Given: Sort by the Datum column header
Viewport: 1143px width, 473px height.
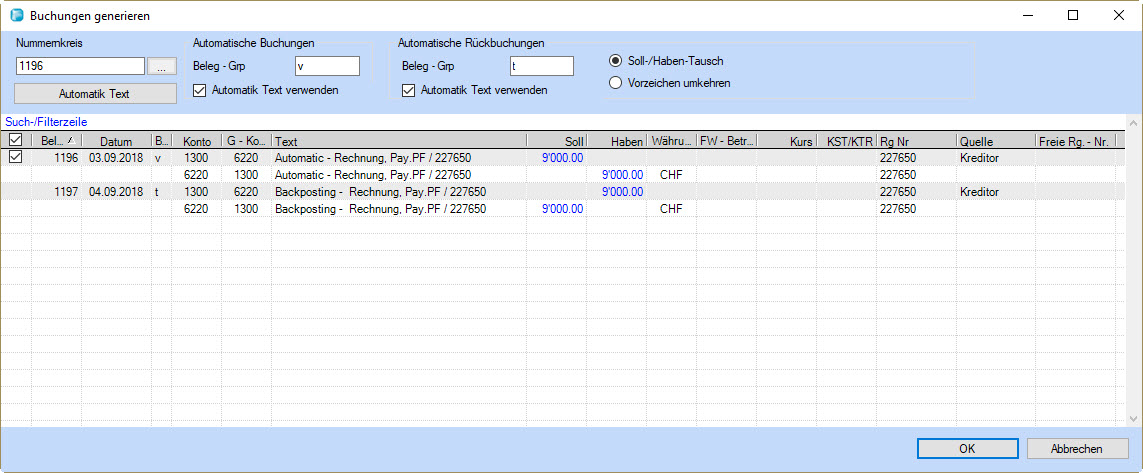Looking at the screenshot, I should [x=116, y=142].
